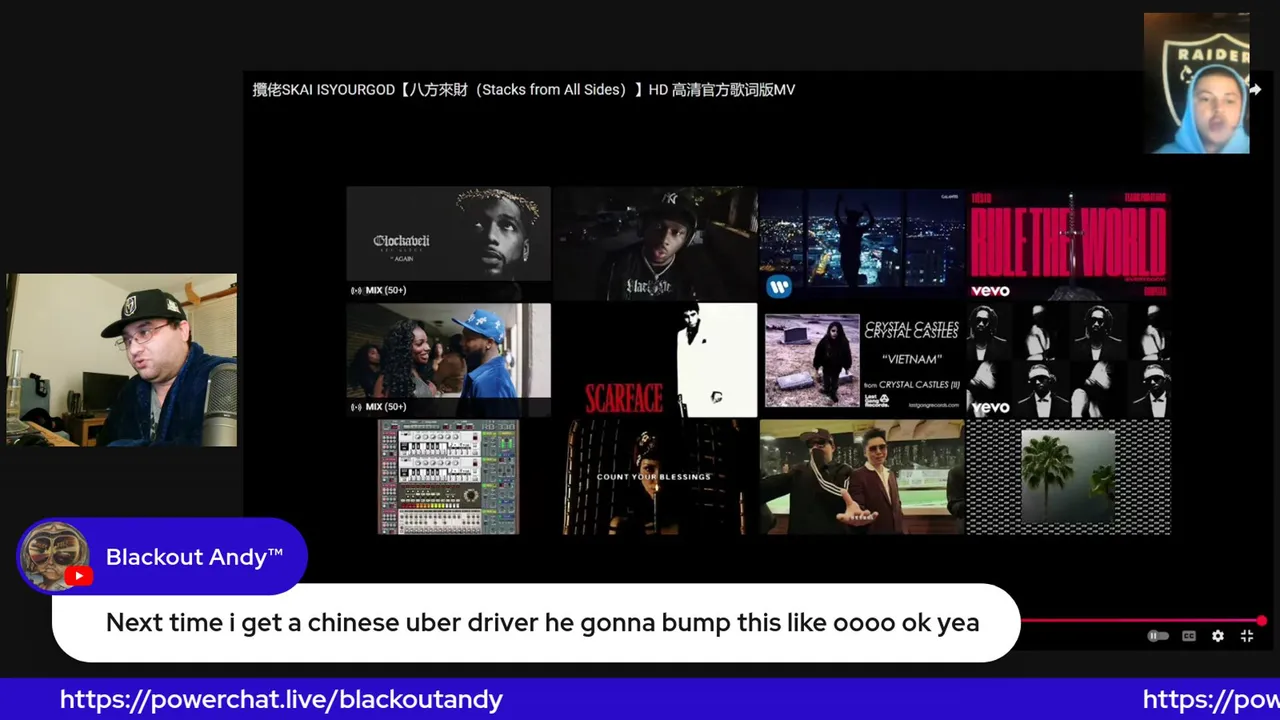Screen dimensions: 1280x720
Task: Open the Rule The World vevo video
Action: (x=1068, y=244)
